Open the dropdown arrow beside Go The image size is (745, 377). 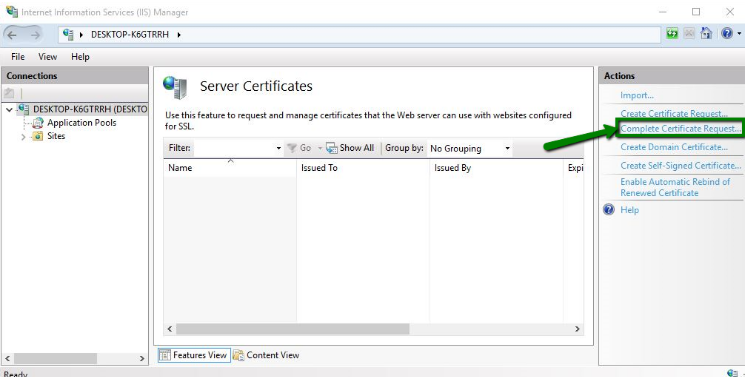(320, 148)
